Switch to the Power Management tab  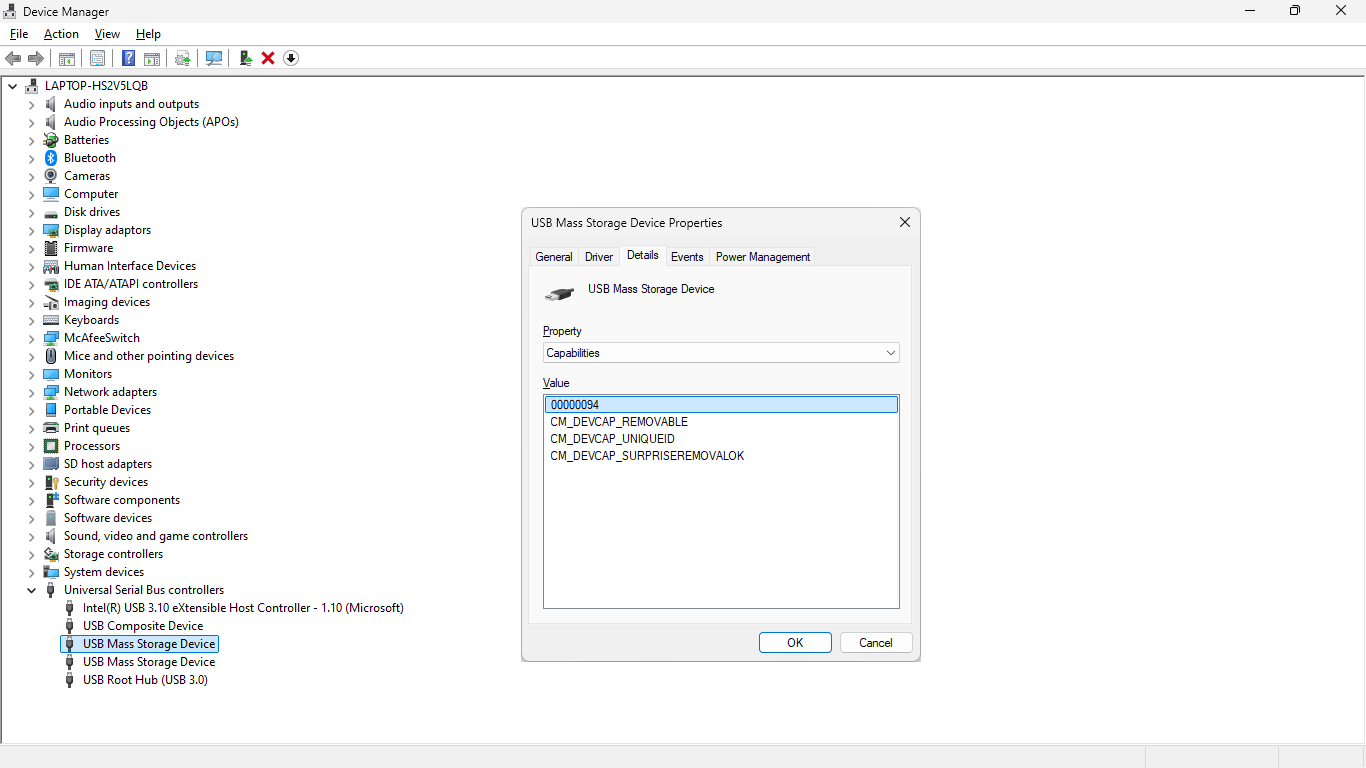[763, 257]
